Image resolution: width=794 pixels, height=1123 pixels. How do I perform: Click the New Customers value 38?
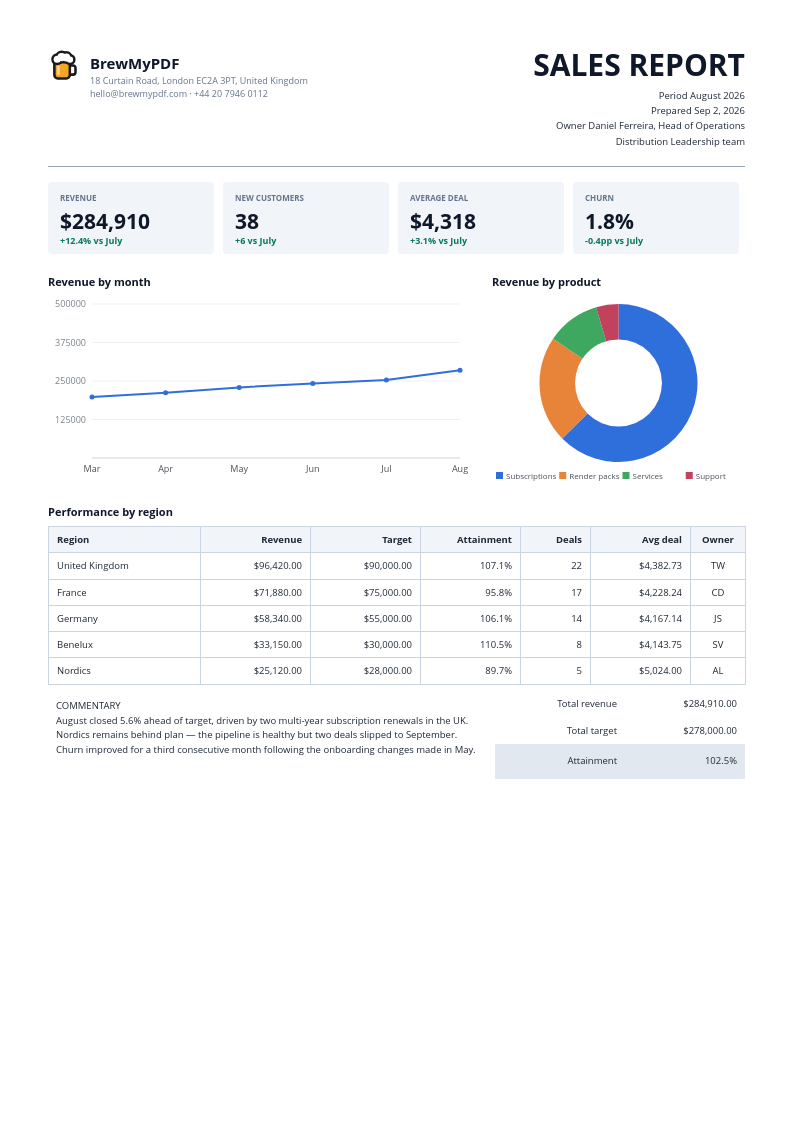(247, 222)
